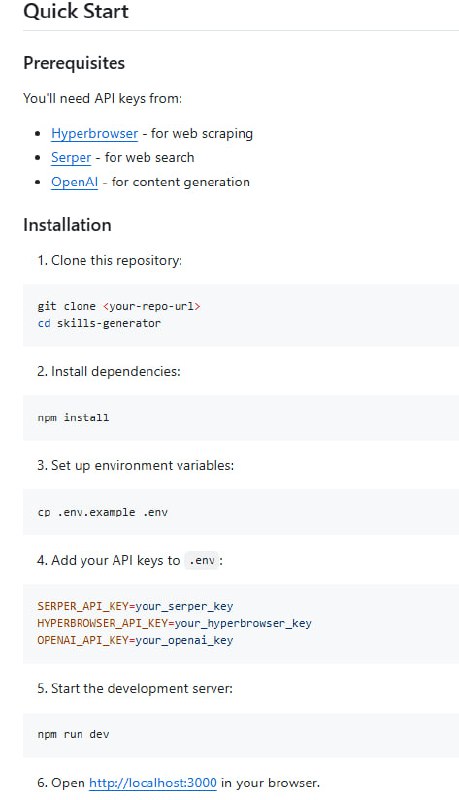Screen dimensions: 459x800
Task: Click the HYPERBROWSER_API_KEY line
Action: click(174, 623)
